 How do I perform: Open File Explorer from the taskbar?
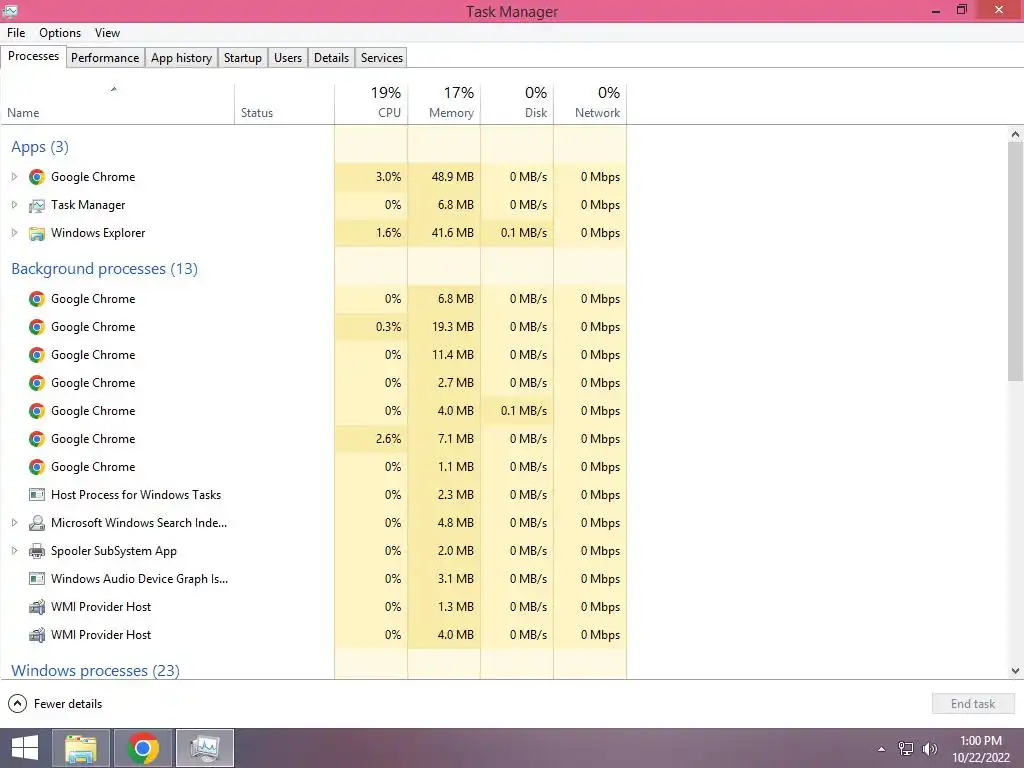click(x=80, y=748)
